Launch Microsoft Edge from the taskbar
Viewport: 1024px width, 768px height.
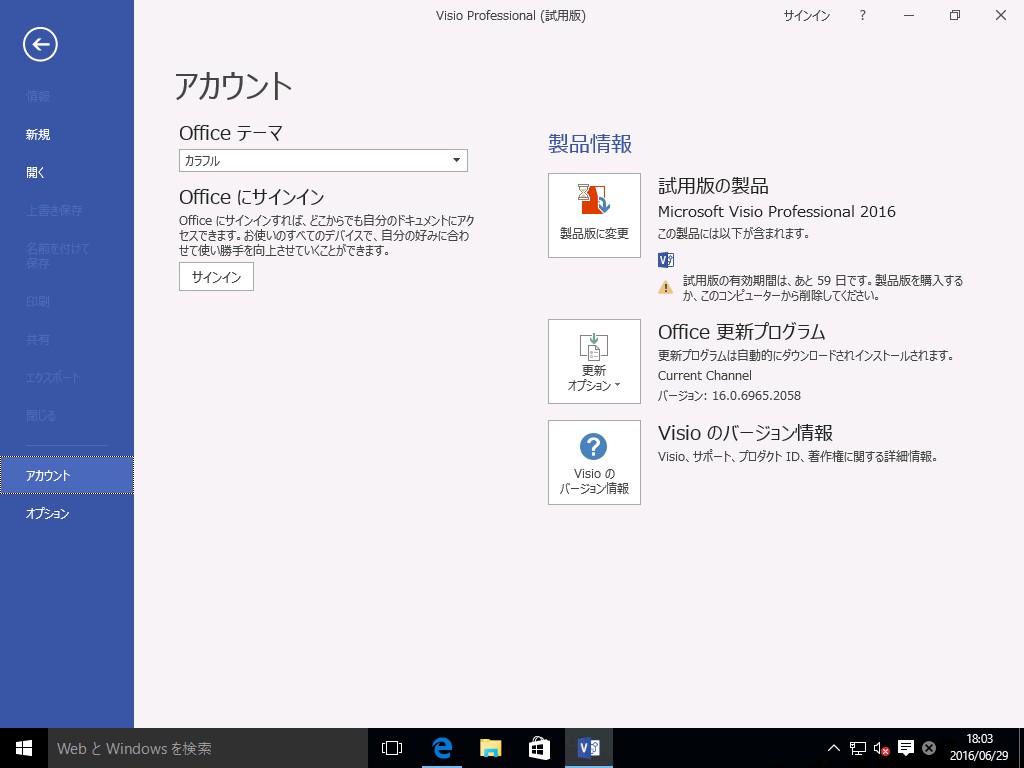442,748
